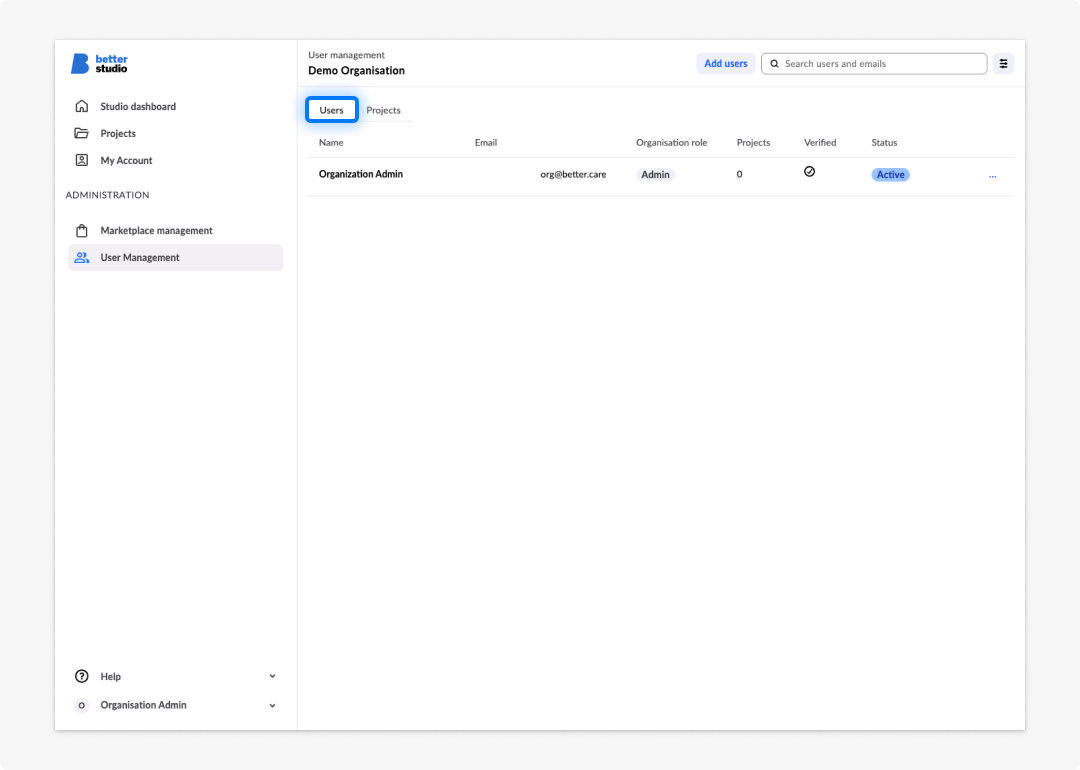Click the Admin role badge
This screenshot has height=770, width=1080.
point(655,175)
